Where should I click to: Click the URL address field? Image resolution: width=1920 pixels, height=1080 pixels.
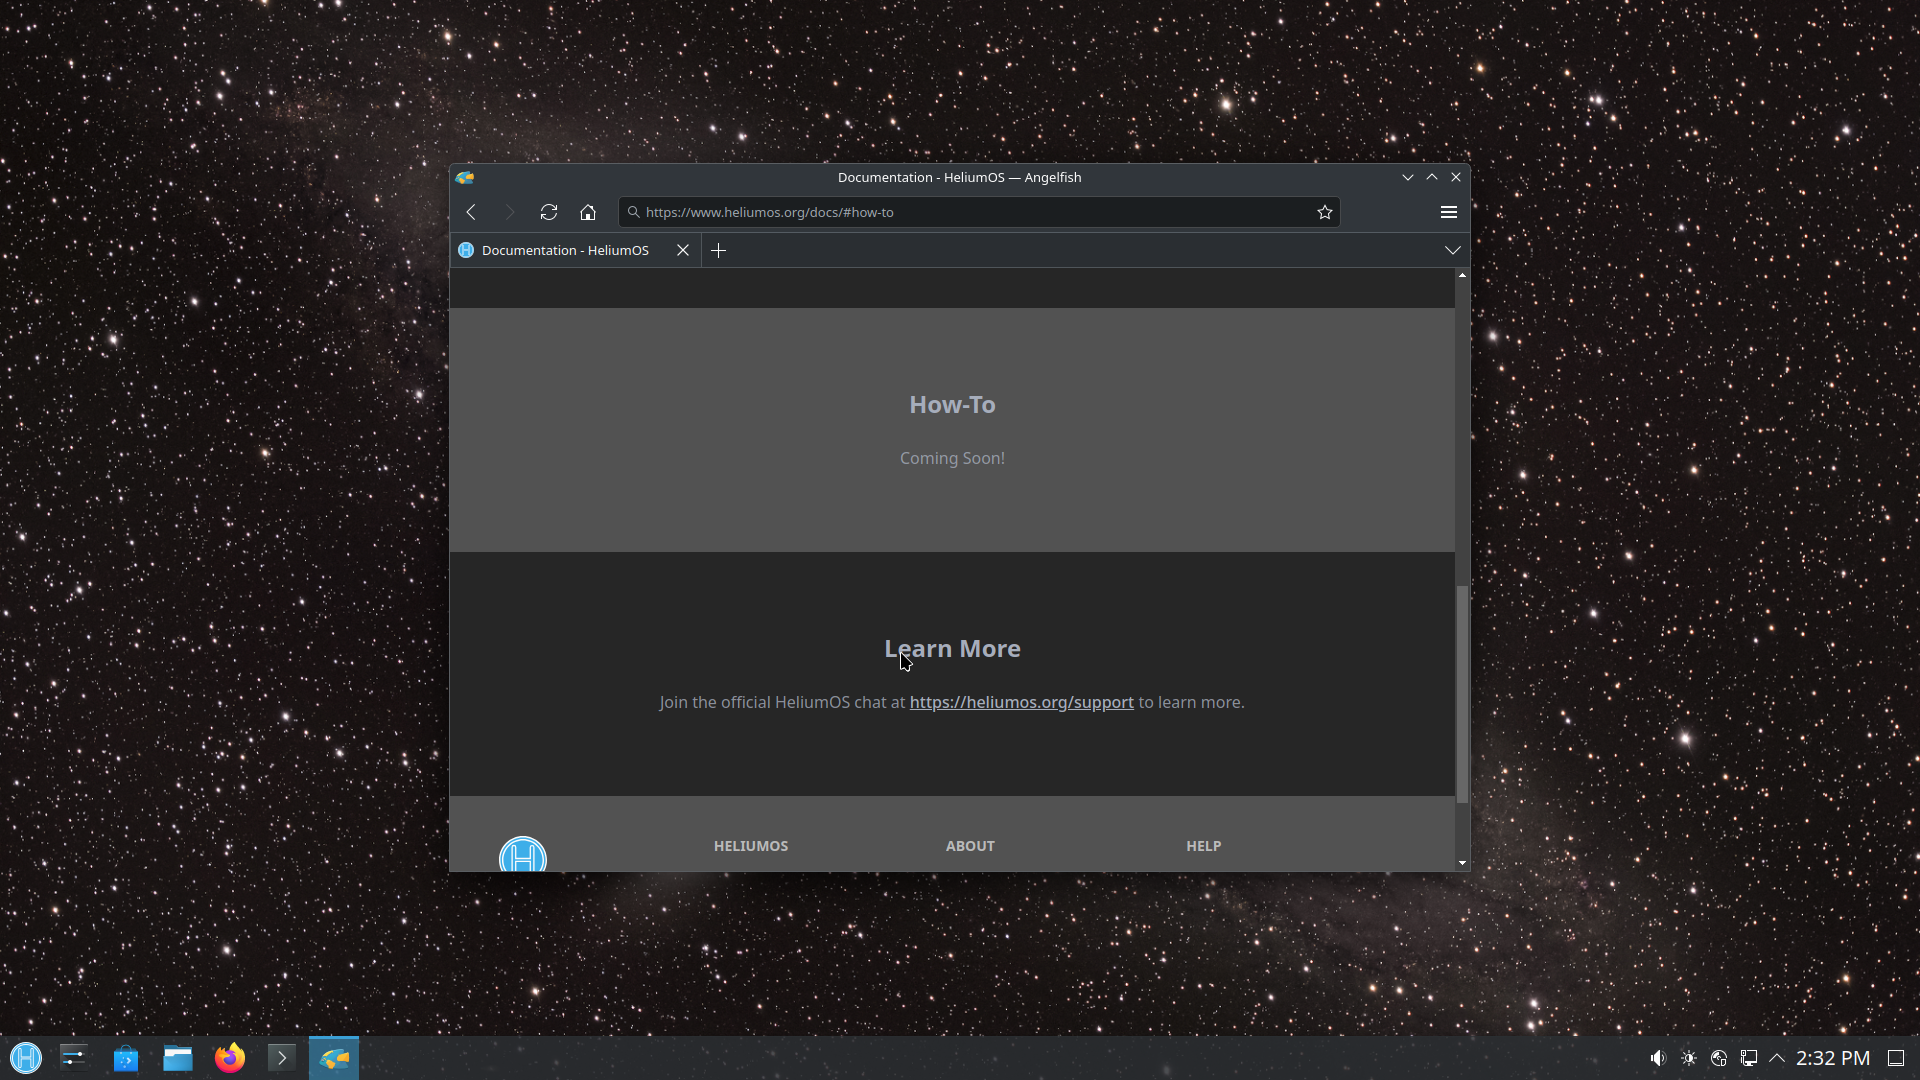click(x=978, y=212)
